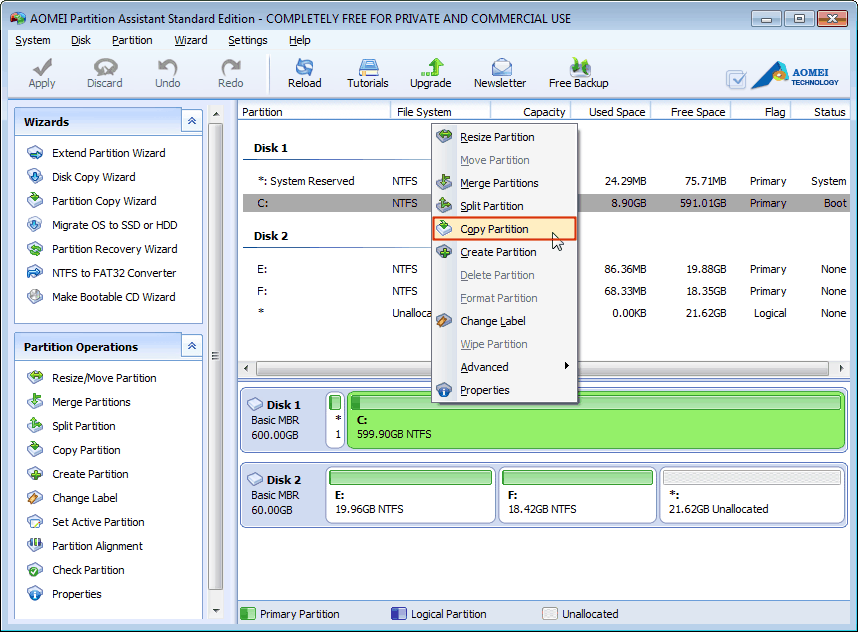Choose Copy Partition in context menu
The width and height of the screenshot is (858, 632).
pyautogui.click(x=505, y=229)
